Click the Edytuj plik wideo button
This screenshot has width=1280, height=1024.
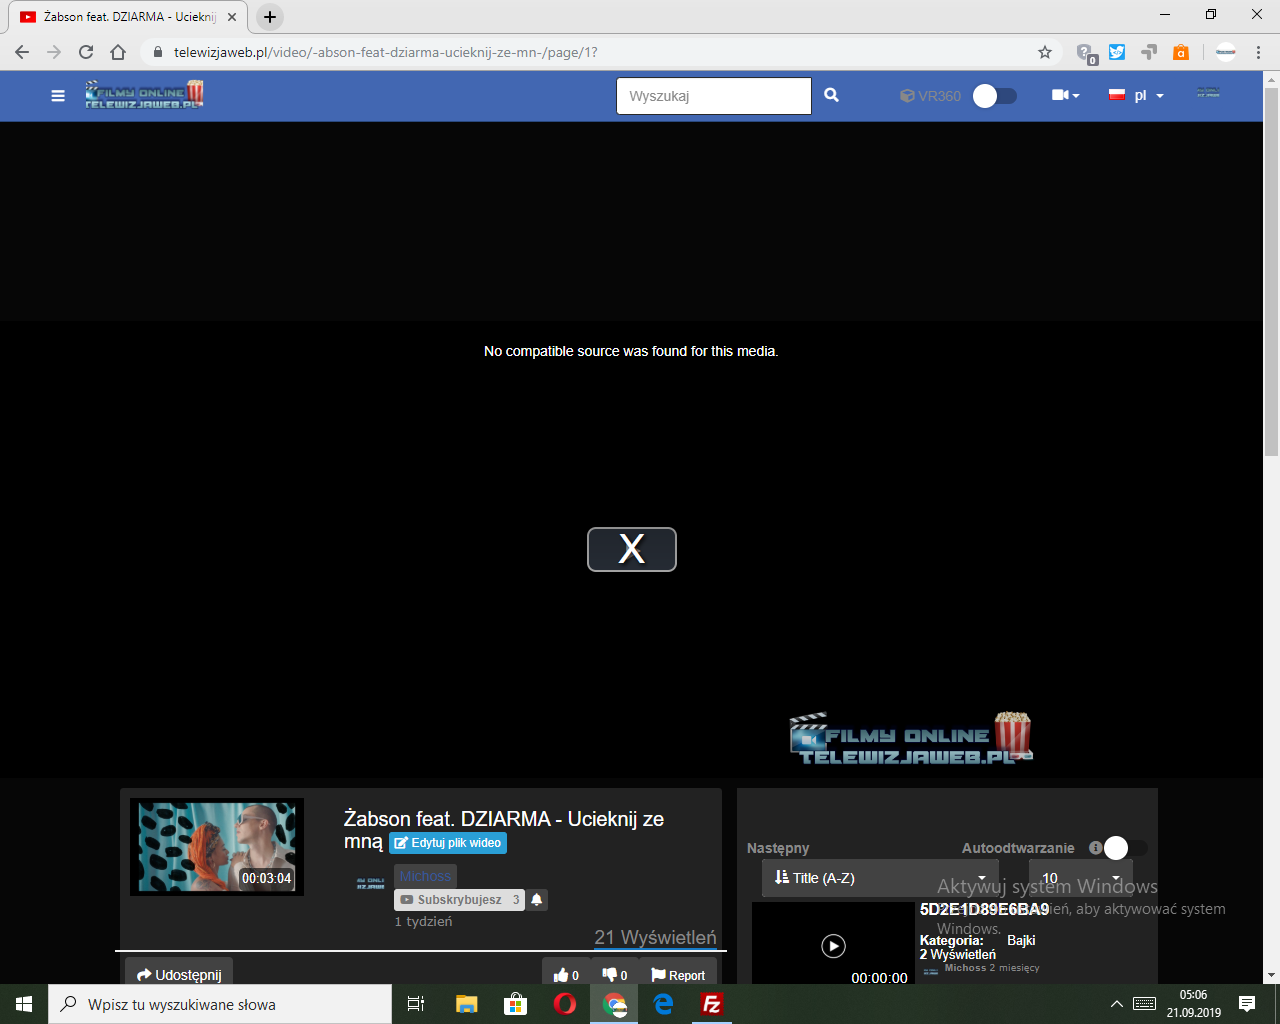click(448, 843)
